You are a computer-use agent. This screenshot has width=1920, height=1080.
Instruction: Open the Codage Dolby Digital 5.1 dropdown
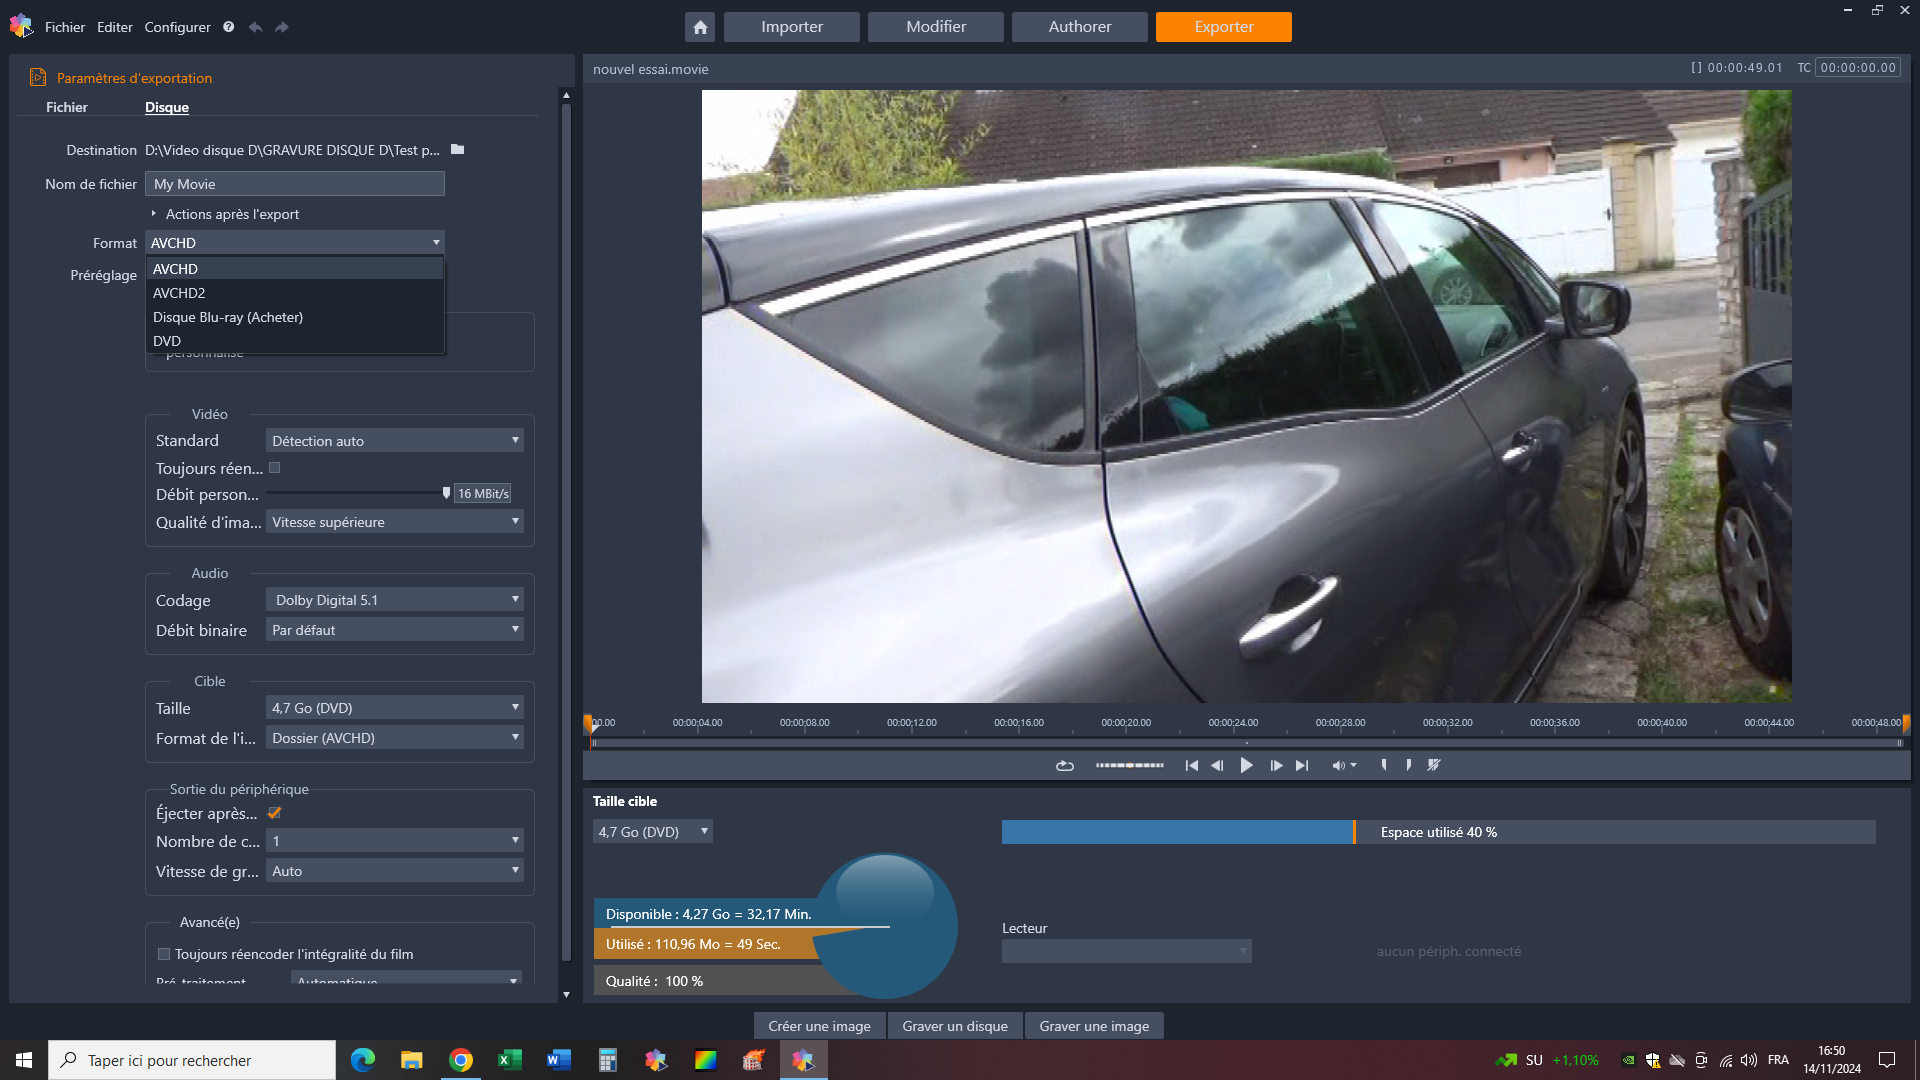click(395, 600)
